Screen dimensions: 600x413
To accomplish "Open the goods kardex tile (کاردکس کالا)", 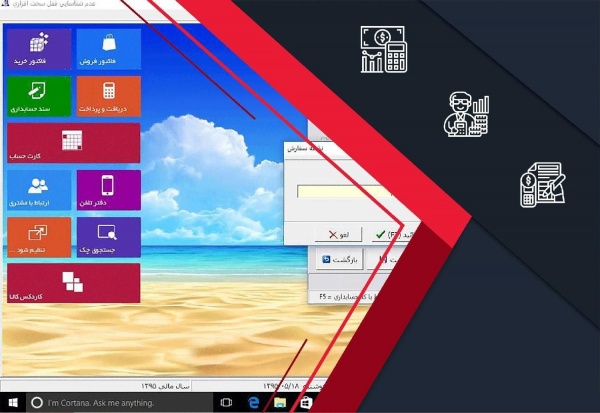I will click(73, 283).
